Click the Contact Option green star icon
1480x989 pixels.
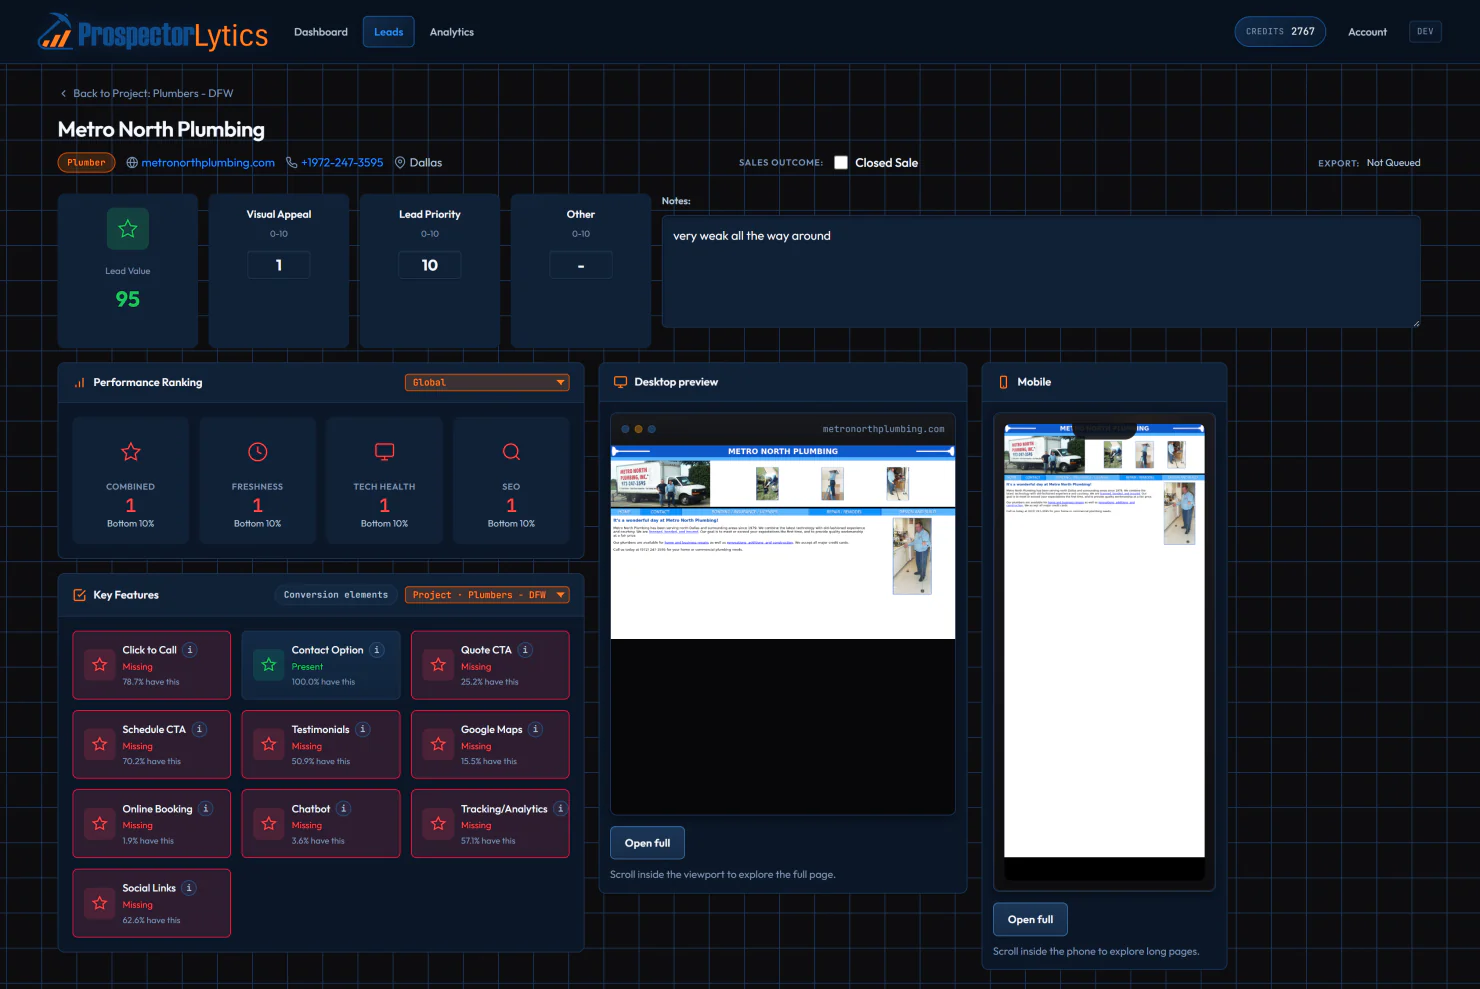pyautogui.click(x=269, y=665)
